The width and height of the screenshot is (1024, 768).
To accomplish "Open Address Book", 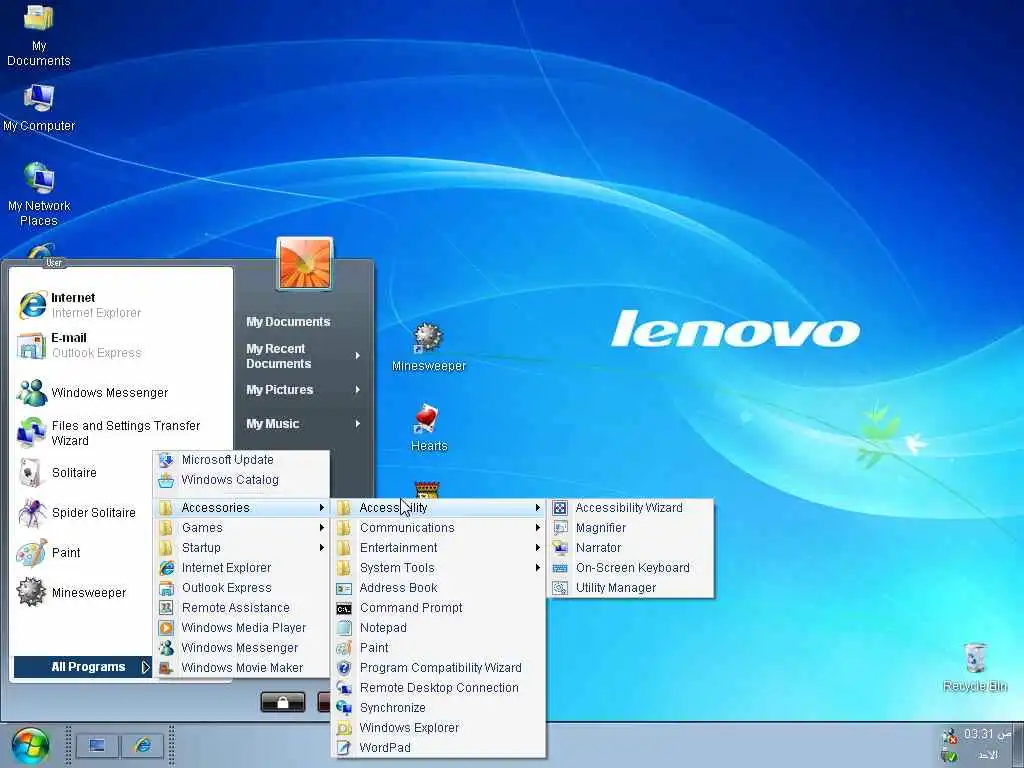I will (439, 588).
